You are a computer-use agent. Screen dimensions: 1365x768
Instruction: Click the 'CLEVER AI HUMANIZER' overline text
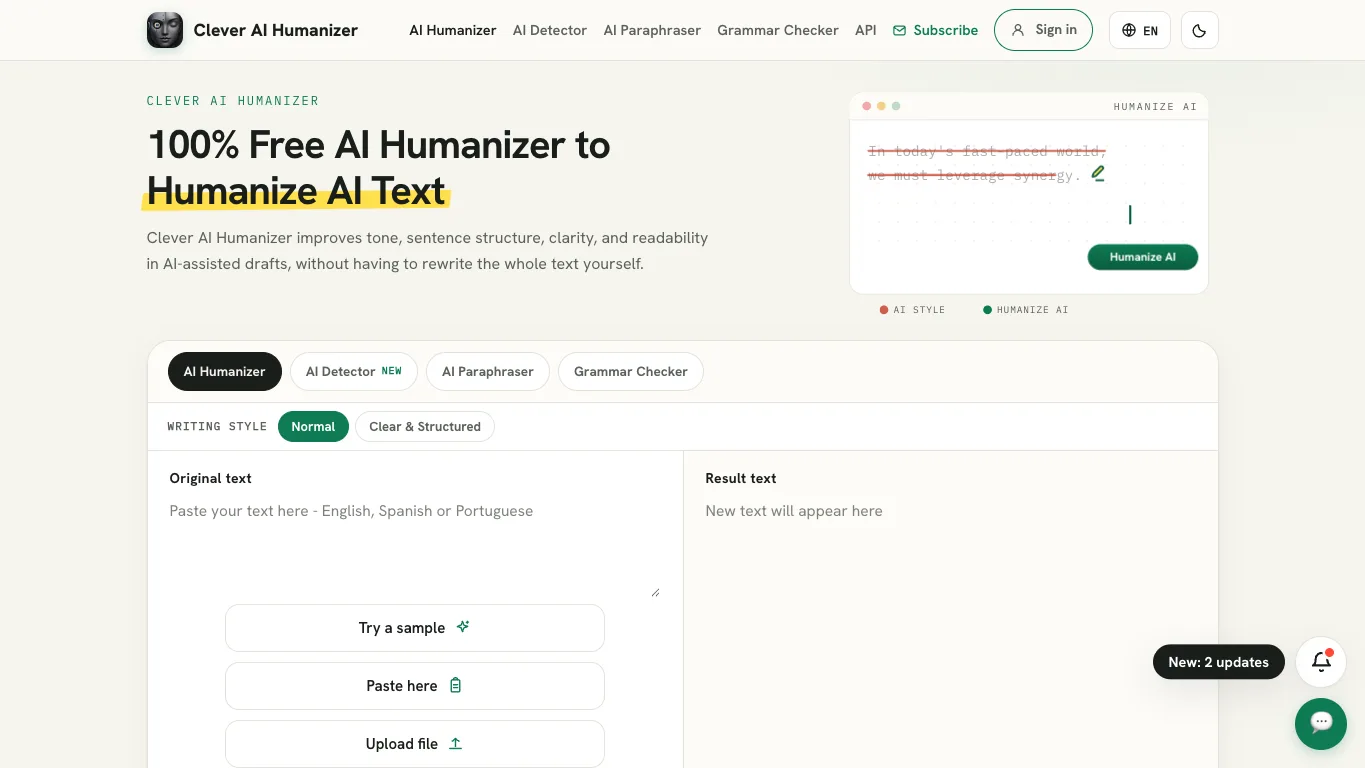[x=233, y=101]
